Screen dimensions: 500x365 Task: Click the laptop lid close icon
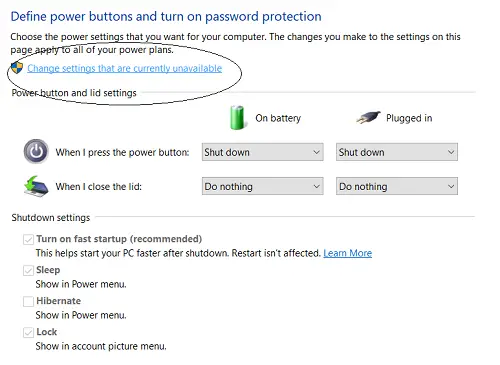(36, 186)
